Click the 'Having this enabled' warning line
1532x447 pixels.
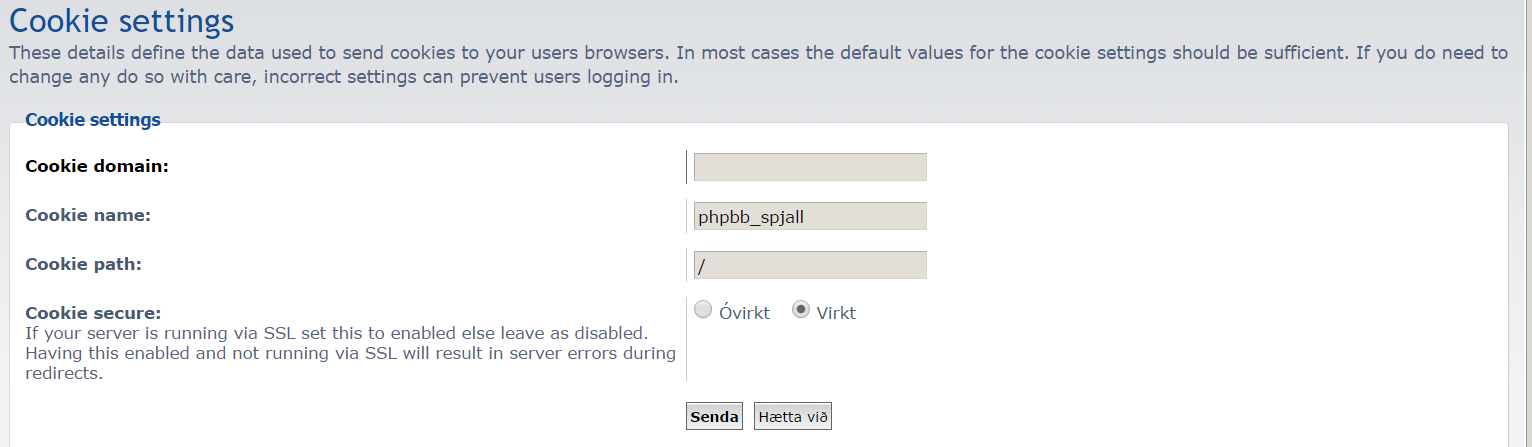pyautogui.click(x=350, y=353)
